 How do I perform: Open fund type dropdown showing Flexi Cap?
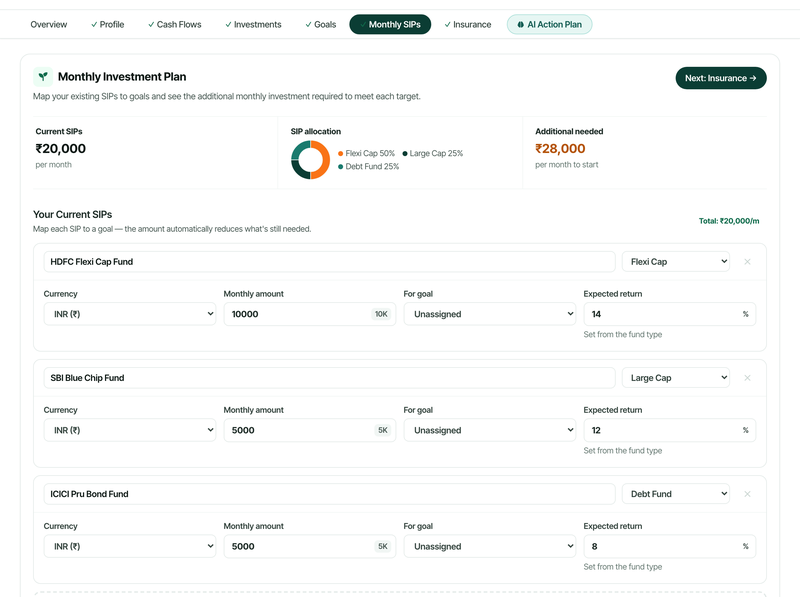[676, 262]
